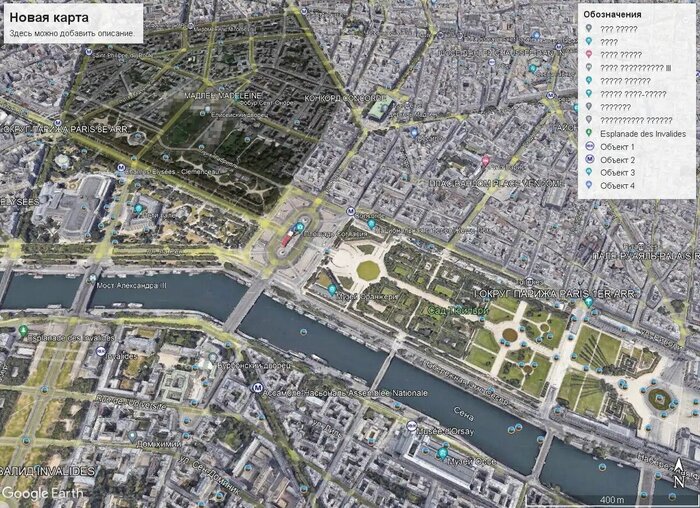Click the 400 m scale bar
This screenshot has height=508, width=700.
pyautogui.click(x=612, y=498)
